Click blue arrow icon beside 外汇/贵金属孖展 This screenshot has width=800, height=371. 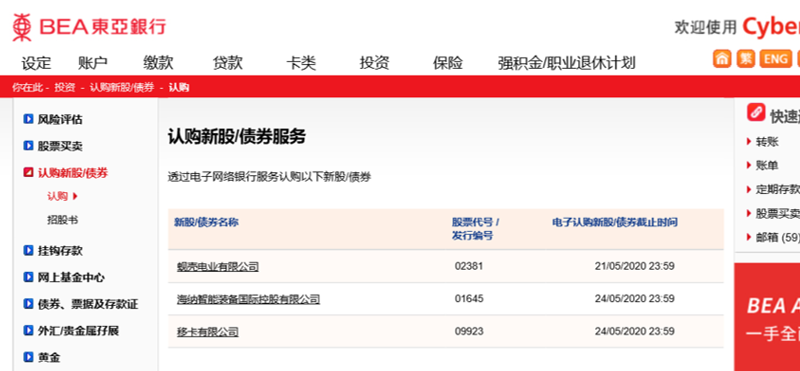pos(29,331)
